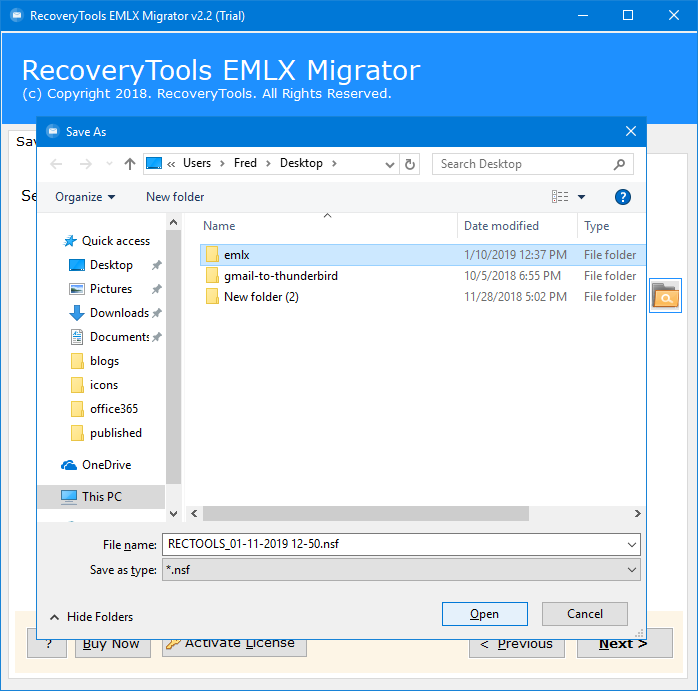Open Desktop in Quick access
Viewport: 698px width, 691px height.
coord(111,265)
